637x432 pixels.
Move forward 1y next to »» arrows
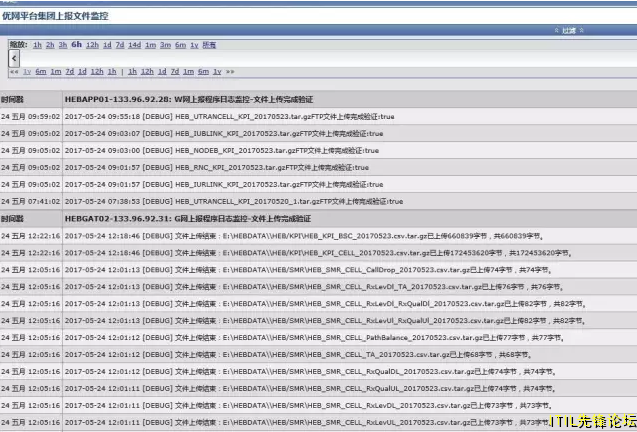(217, 72)
